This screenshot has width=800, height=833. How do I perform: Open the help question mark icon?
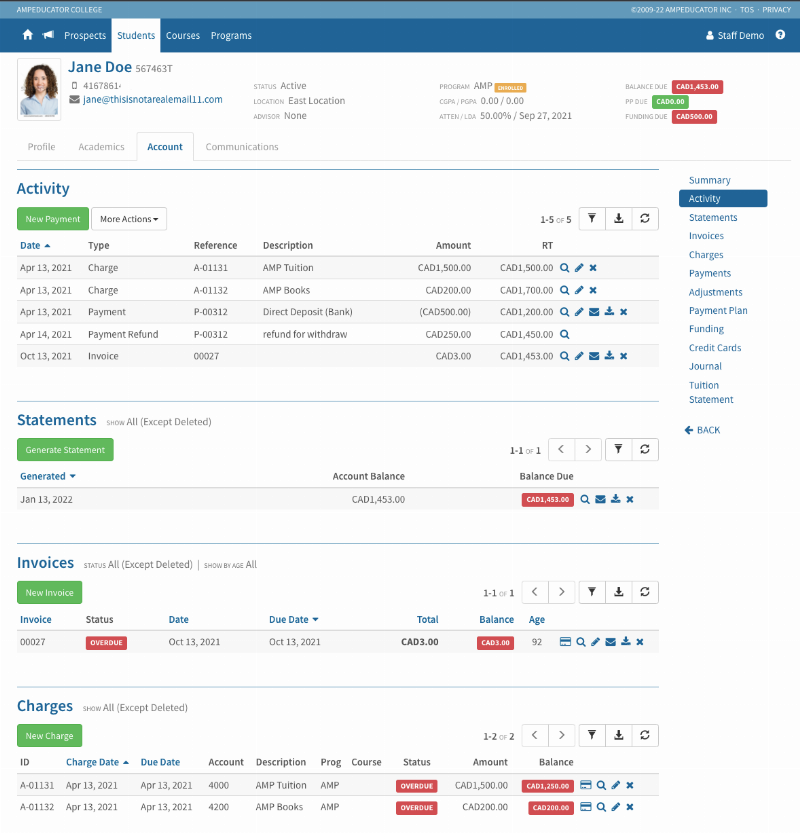780,35
